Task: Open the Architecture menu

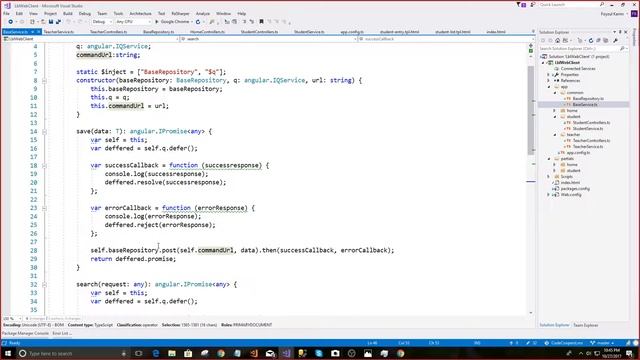Action: [140, 13]
